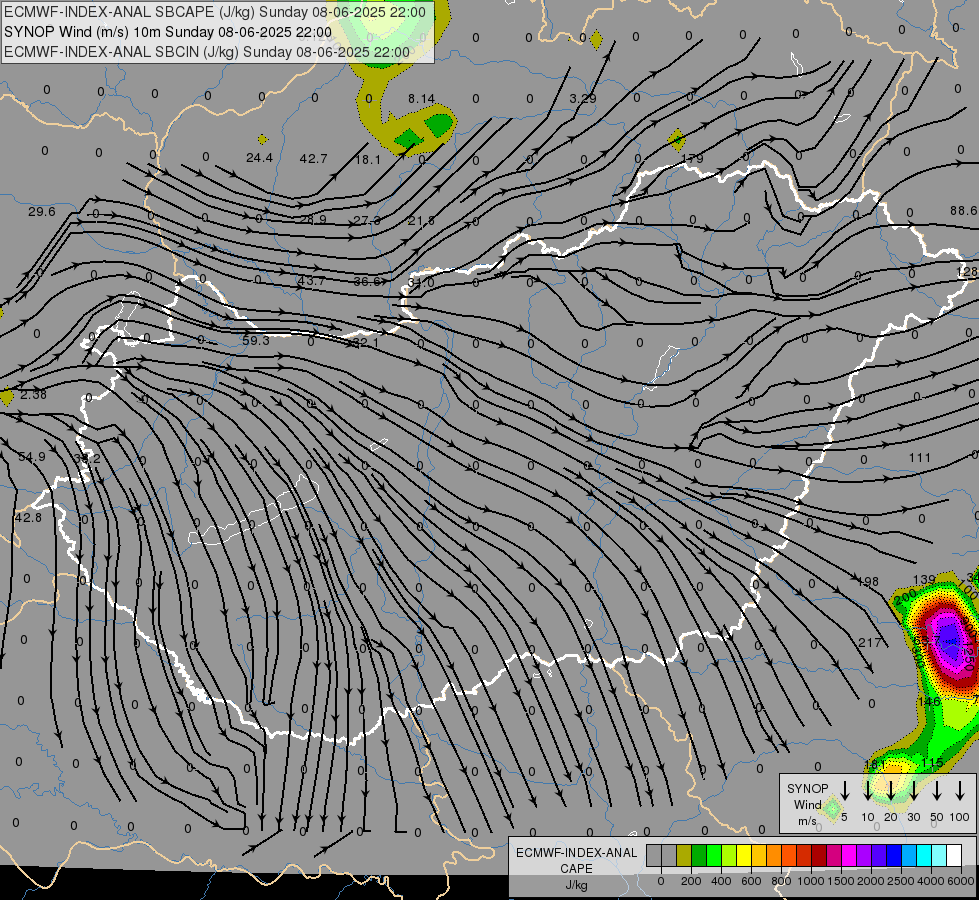Click the 179 value near the diamond marker
979x900 pixels.
[x=692, y=159]
